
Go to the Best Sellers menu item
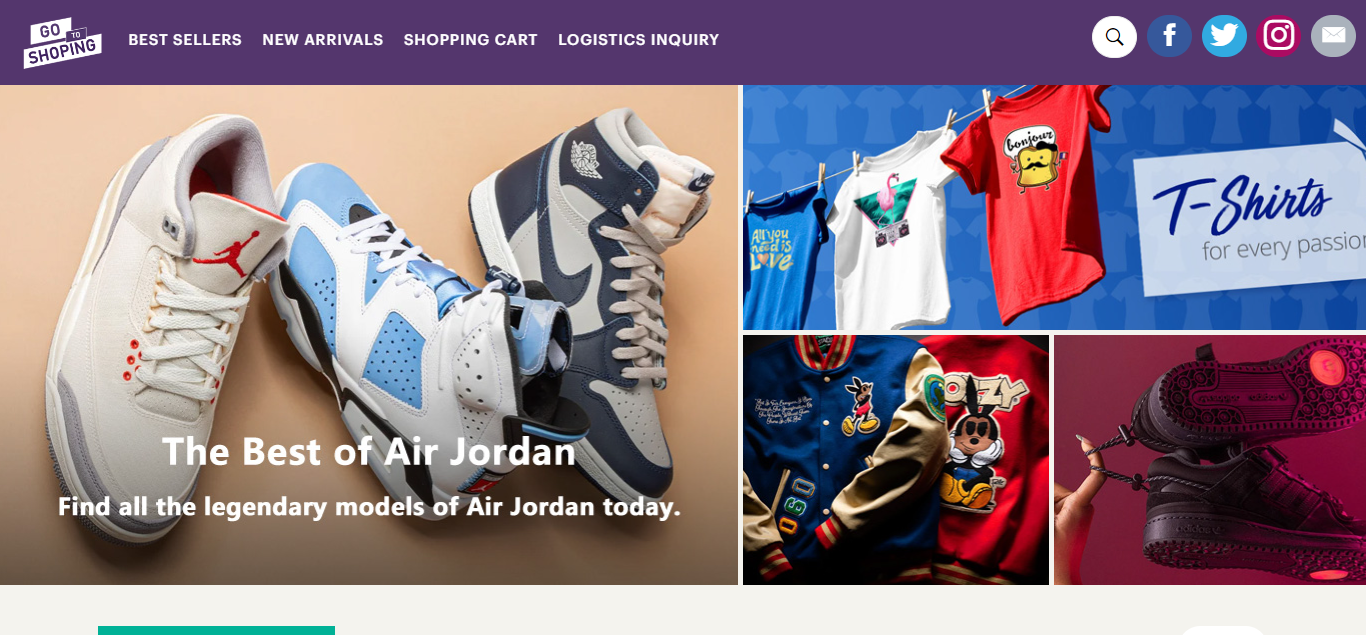[x=185, y=40]
